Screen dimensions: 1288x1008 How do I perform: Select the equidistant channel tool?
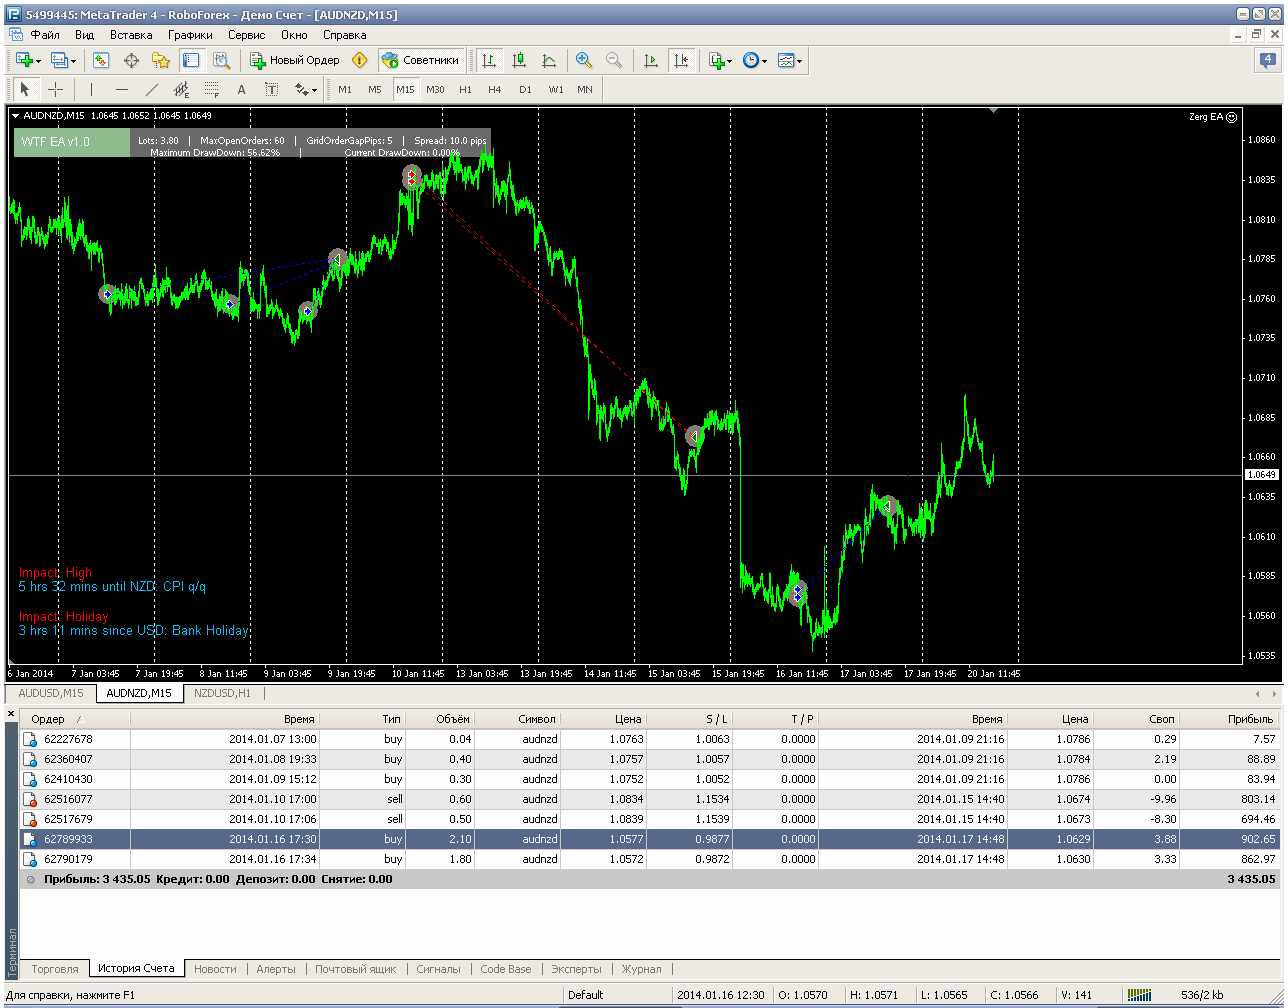181,89
